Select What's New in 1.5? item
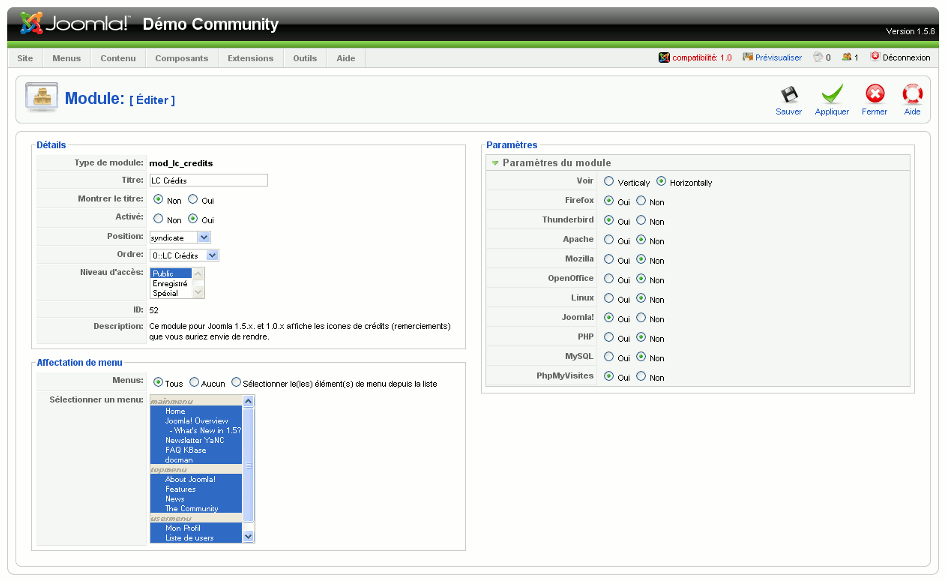This screenshot has height=582, width=946. (x=196, y=431)
